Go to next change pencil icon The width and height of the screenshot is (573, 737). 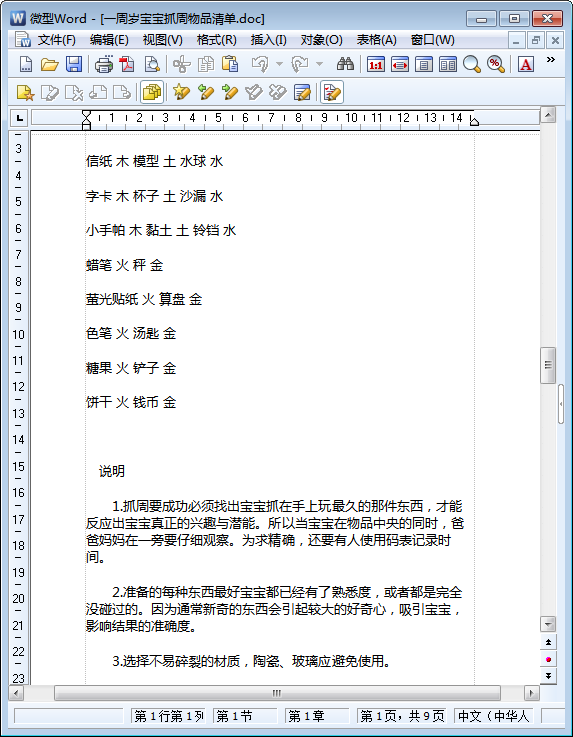229,93
